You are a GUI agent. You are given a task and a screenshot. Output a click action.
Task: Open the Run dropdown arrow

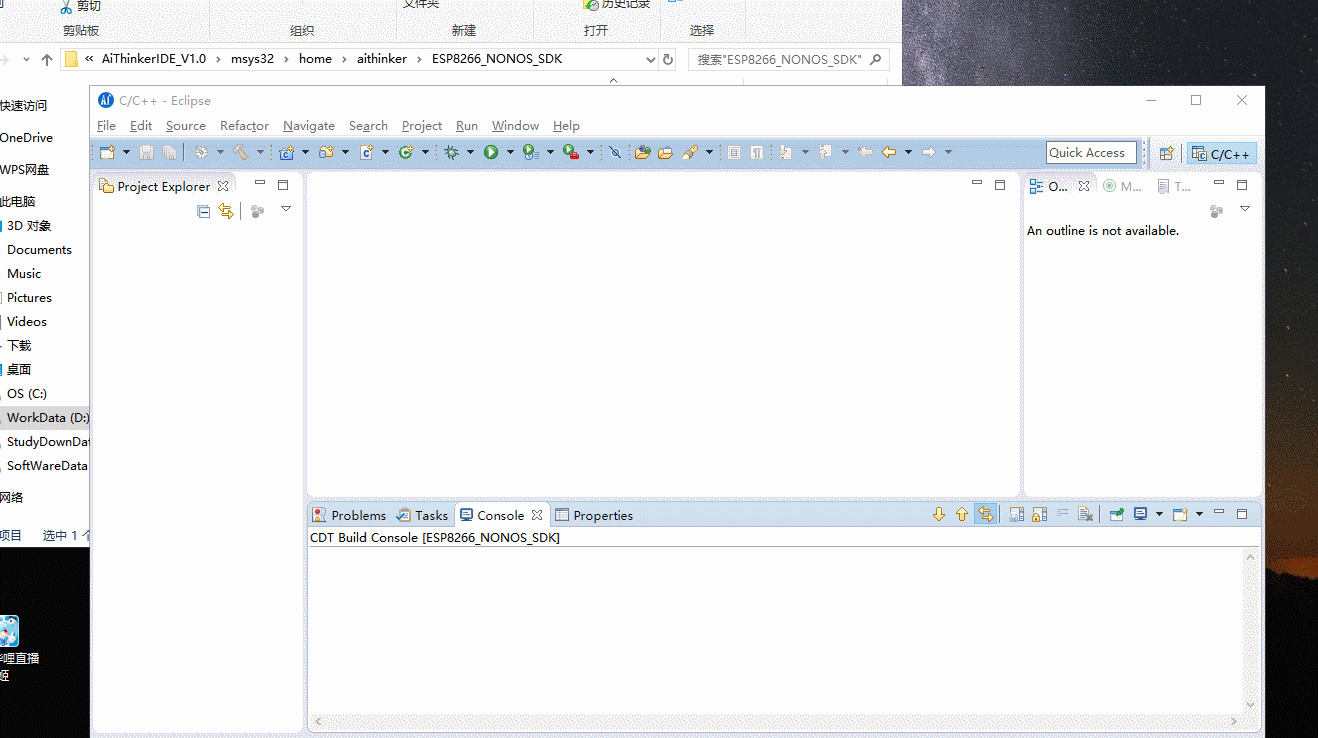point(510,152)
